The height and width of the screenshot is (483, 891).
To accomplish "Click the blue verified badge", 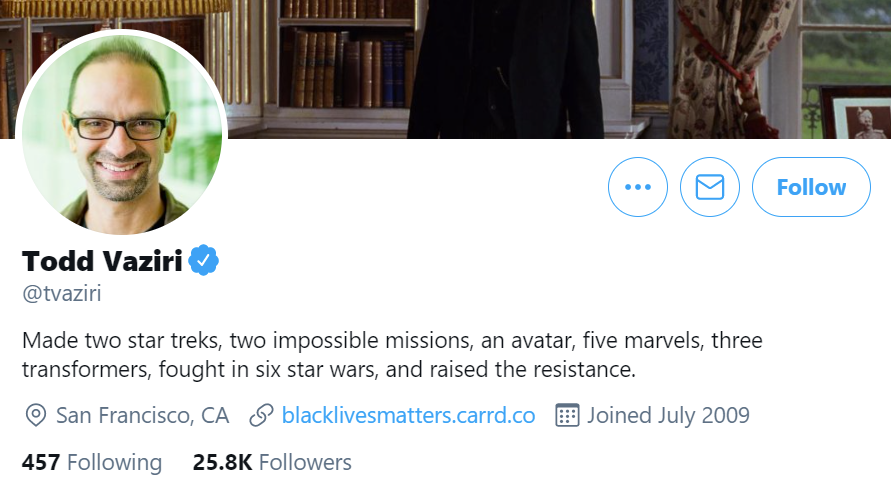I will (x=204, y=262).
